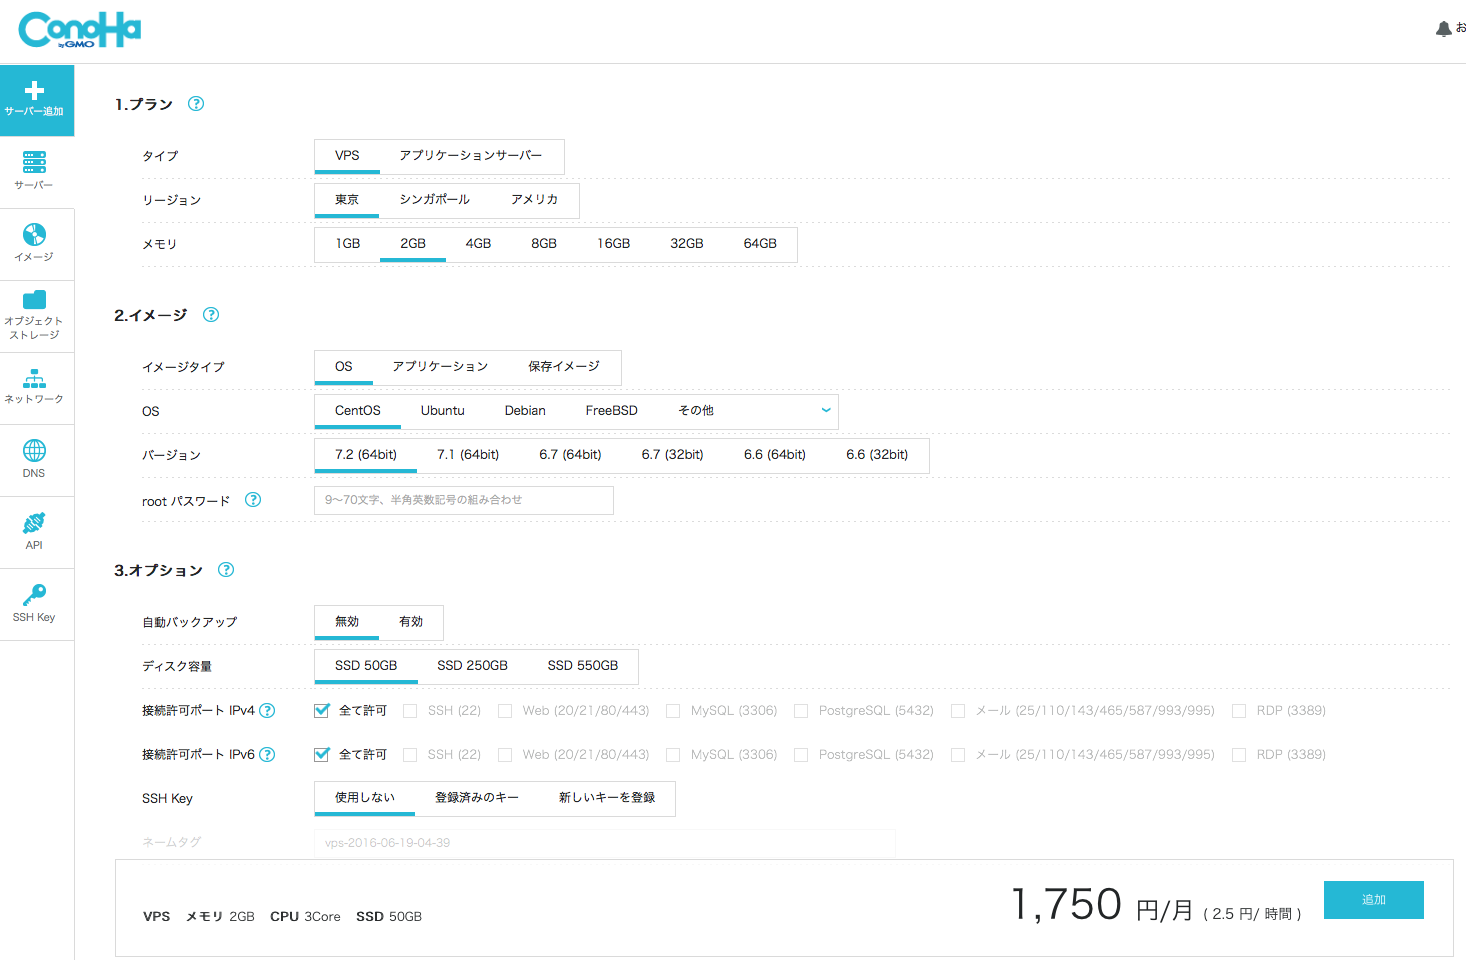Choose 登録済みのキー for SSH Key

(x=477, y=798)
